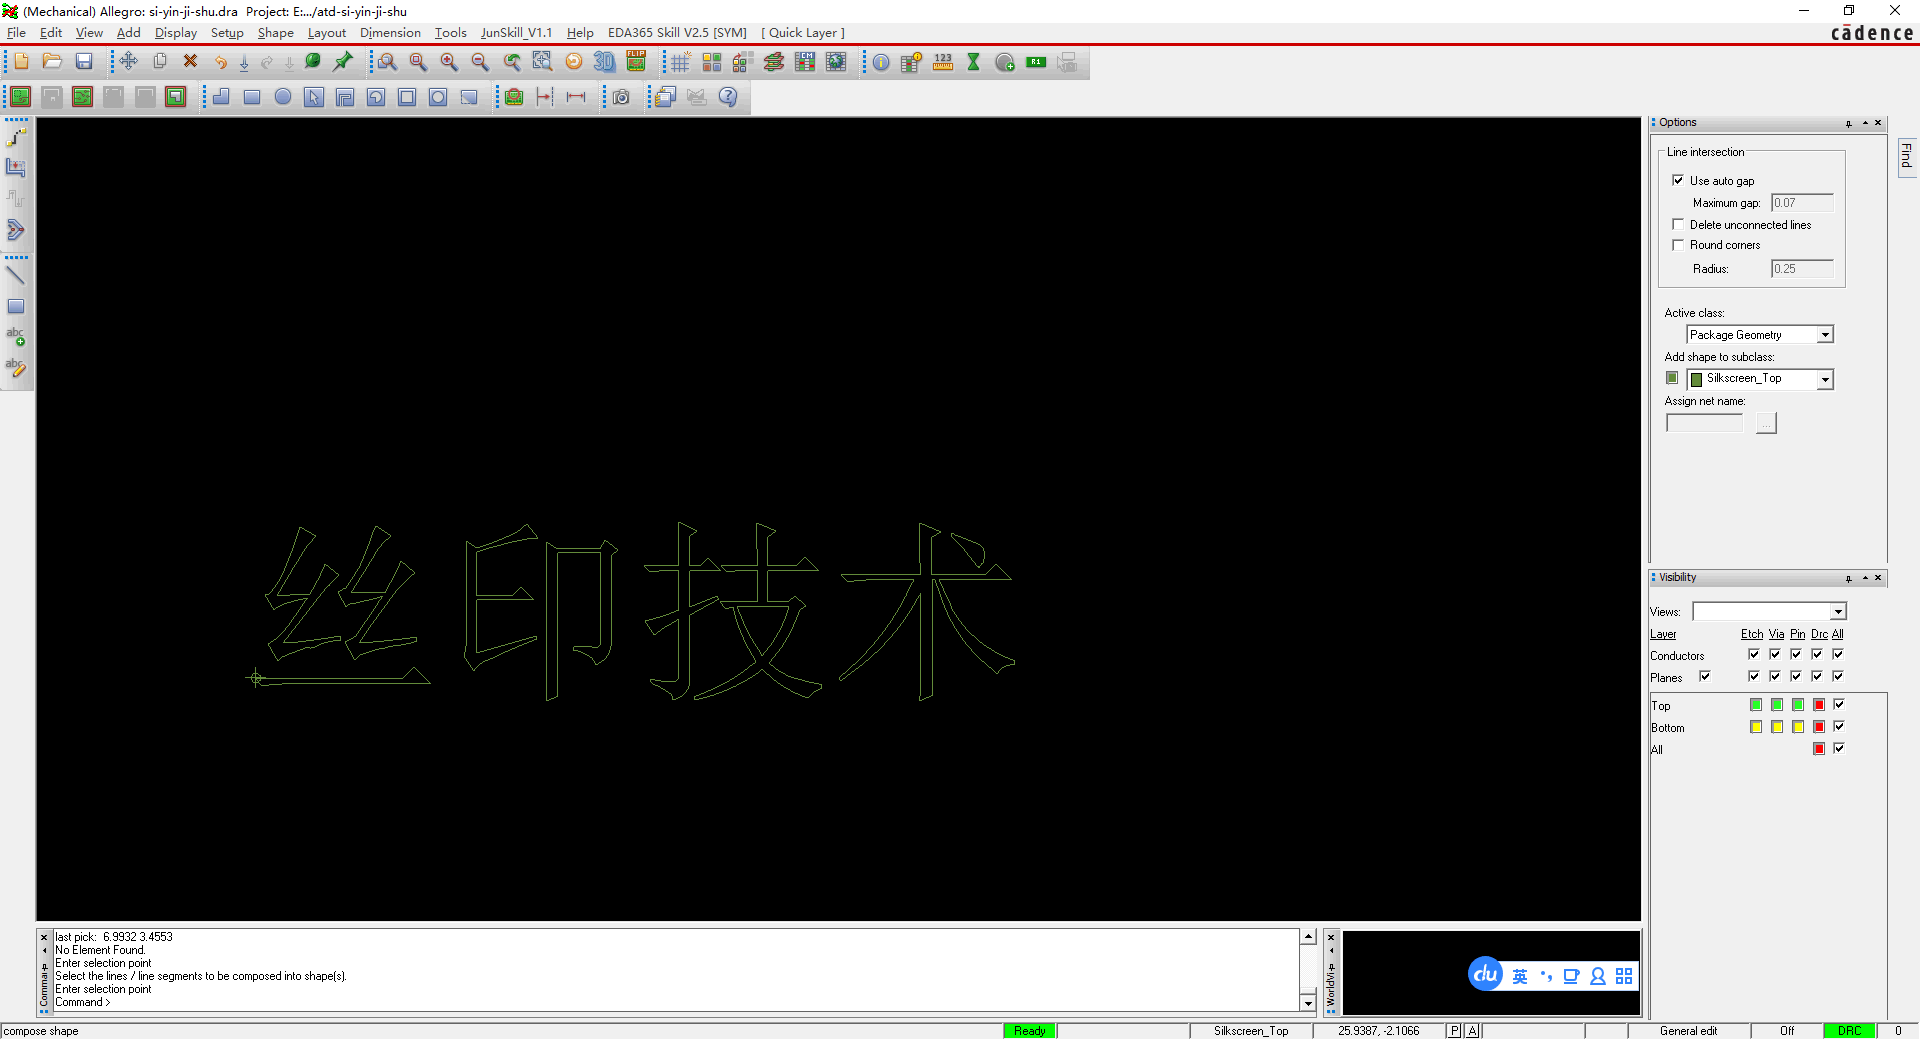
Task: Click the green DRC status bar button
Action: [x=1849, y=1031]
